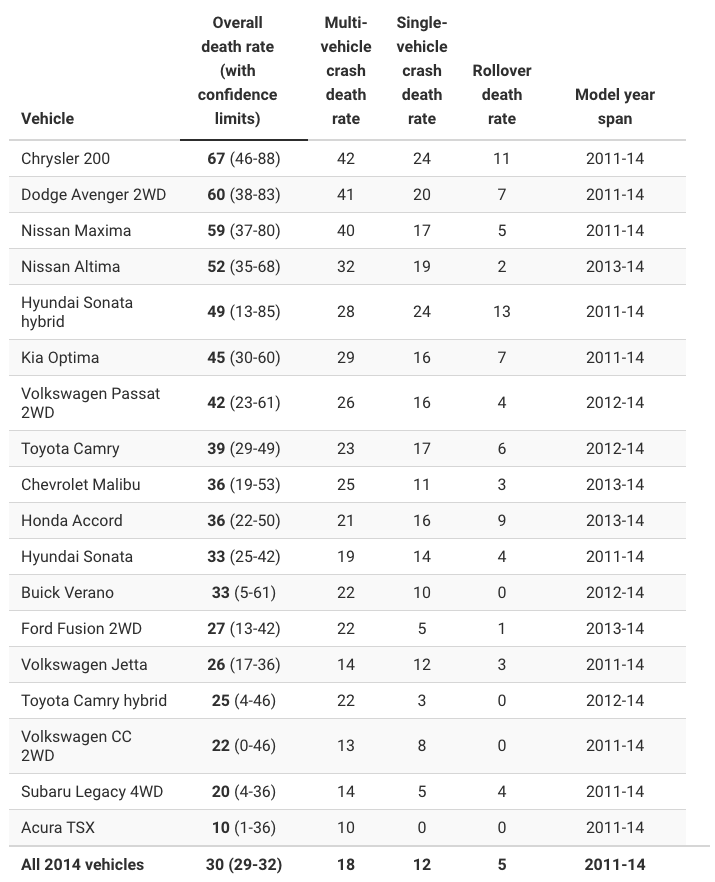This screenshot has height=882, width=715.
Task: Click the All 2014 vehicles summary row
Action: [82, 864]
